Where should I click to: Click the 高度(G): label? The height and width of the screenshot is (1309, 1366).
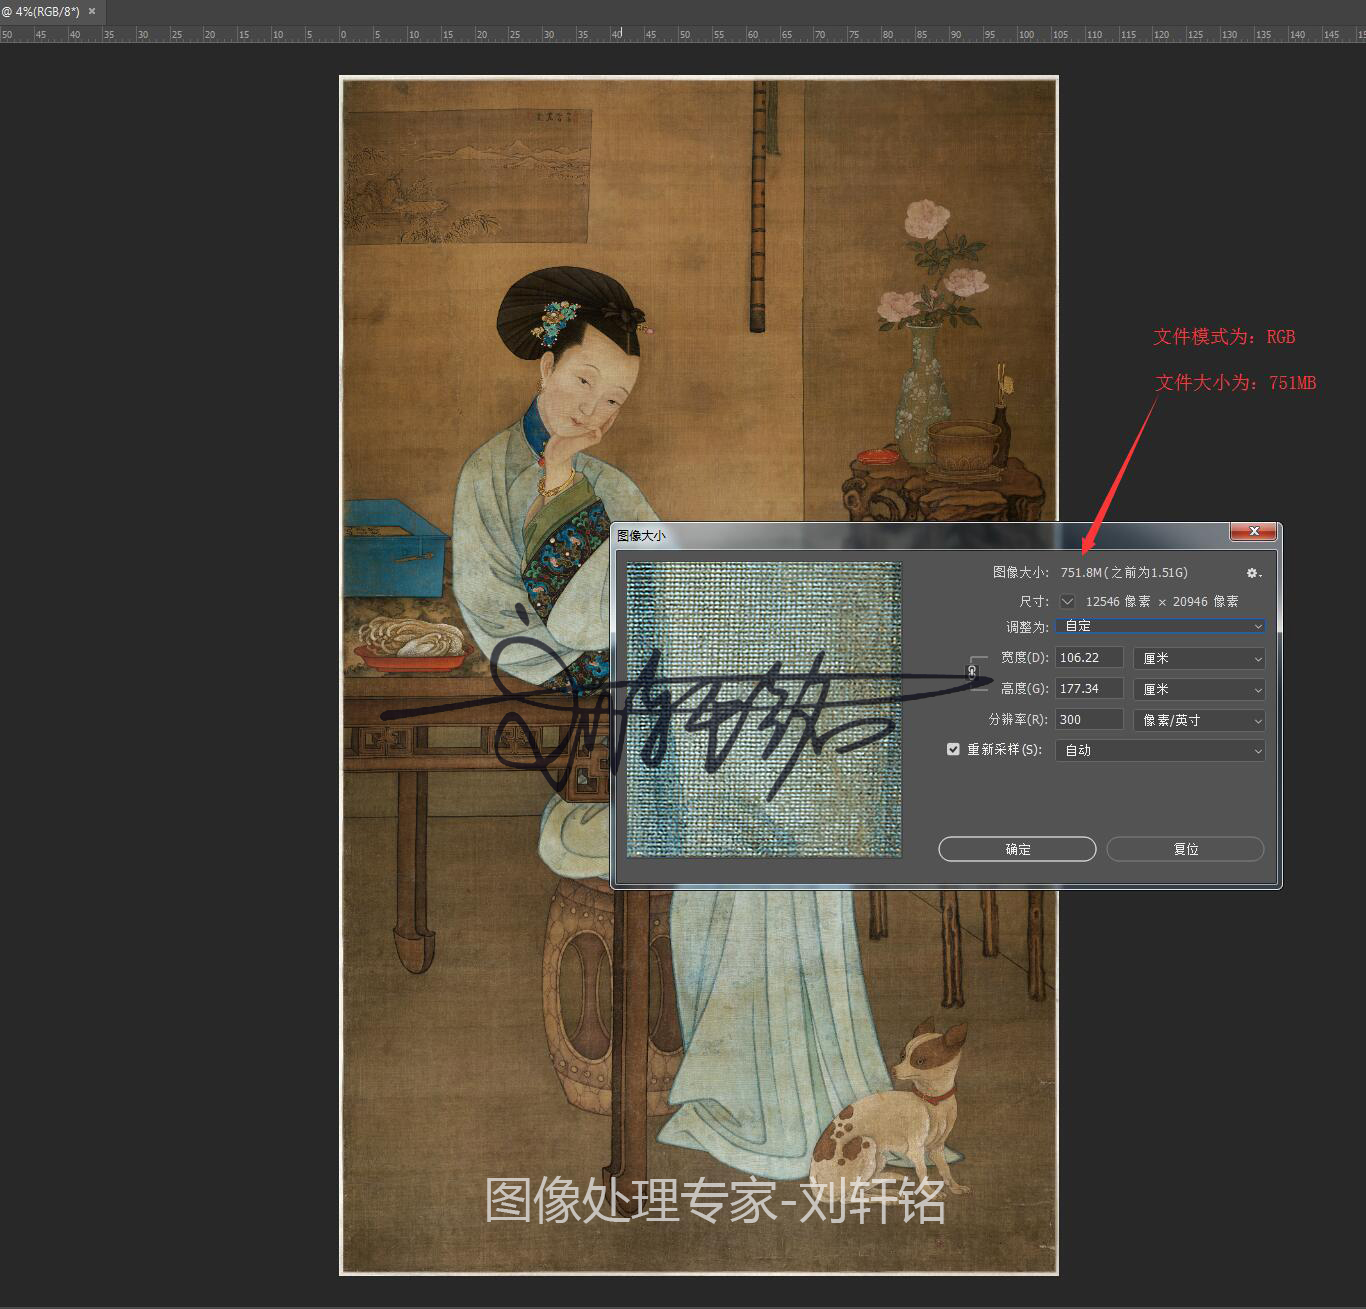(x=1025, y=689)
